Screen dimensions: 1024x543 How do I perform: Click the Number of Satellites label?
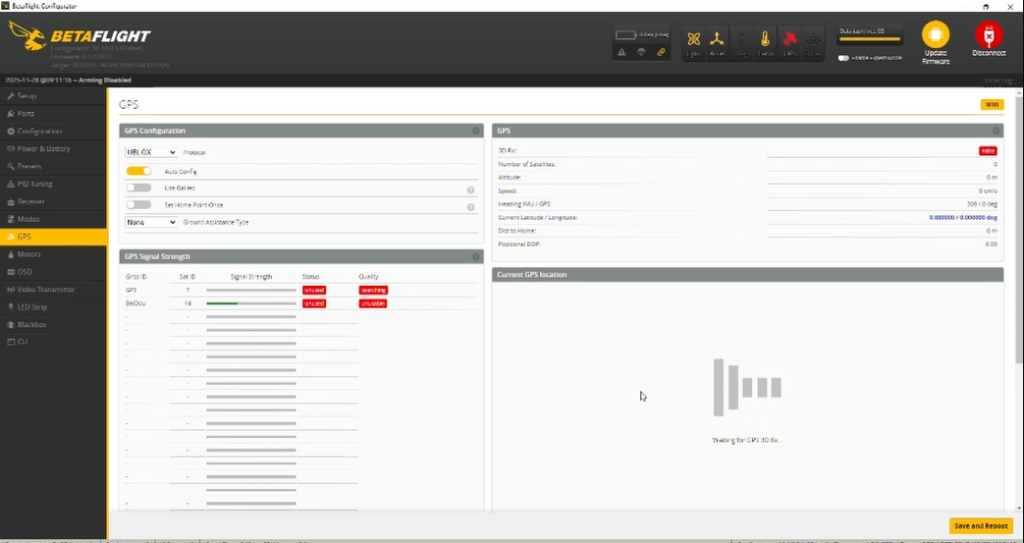click(x=526, y=164)
